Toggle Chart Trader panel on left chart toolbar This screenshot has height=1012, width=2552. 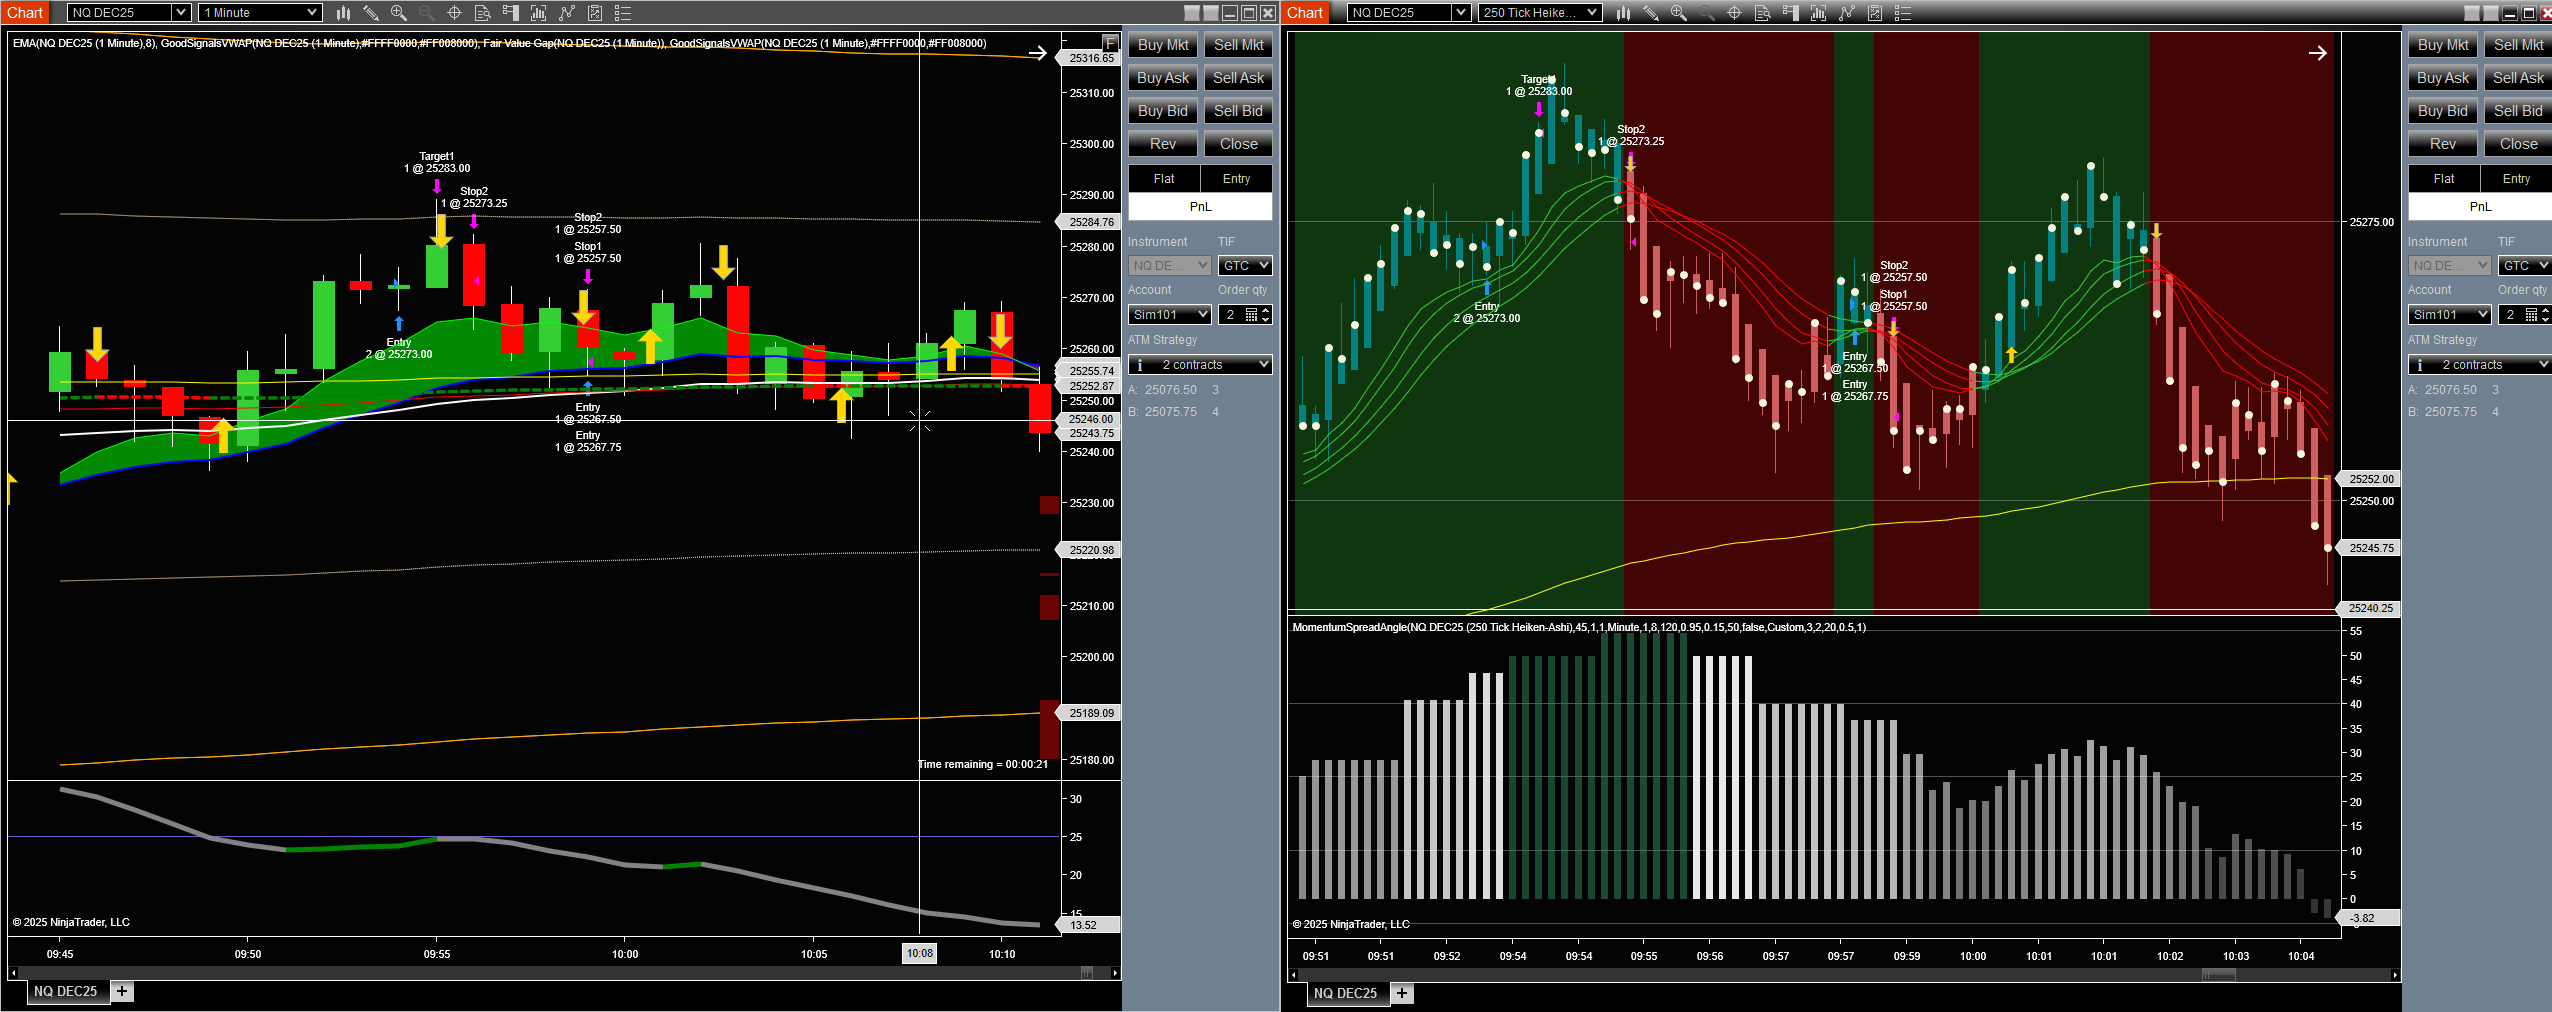[510, 13]
